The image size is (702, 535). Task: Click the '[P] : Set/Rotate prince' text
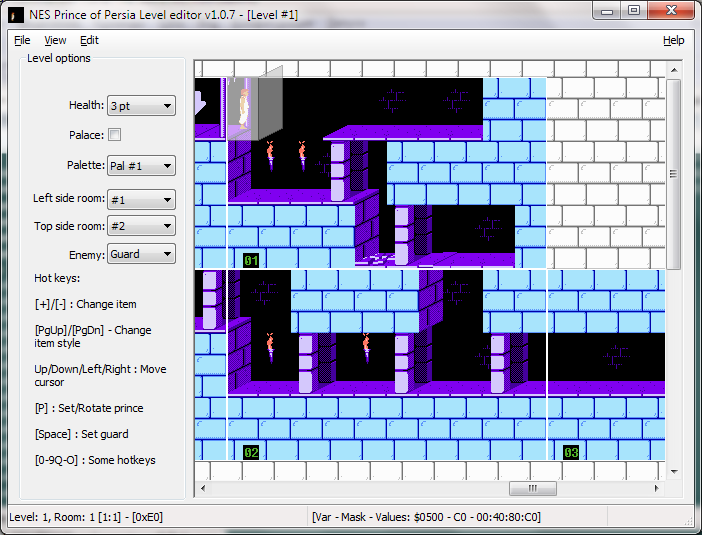point(89,408)
